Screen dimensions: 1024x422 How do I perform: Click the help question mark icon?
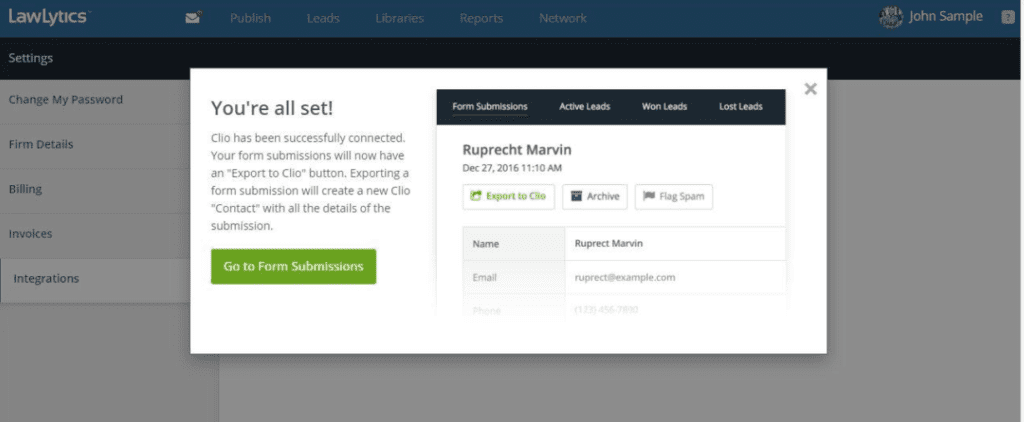click(x=1008, y=18)
